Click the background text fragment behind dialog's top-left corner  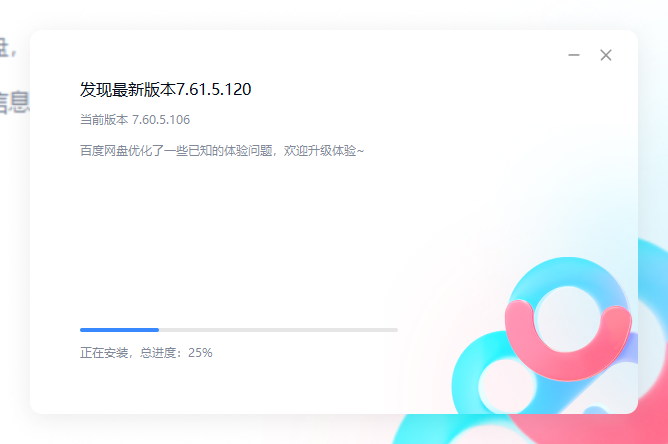pyautogui.click(x=14, y=46)
